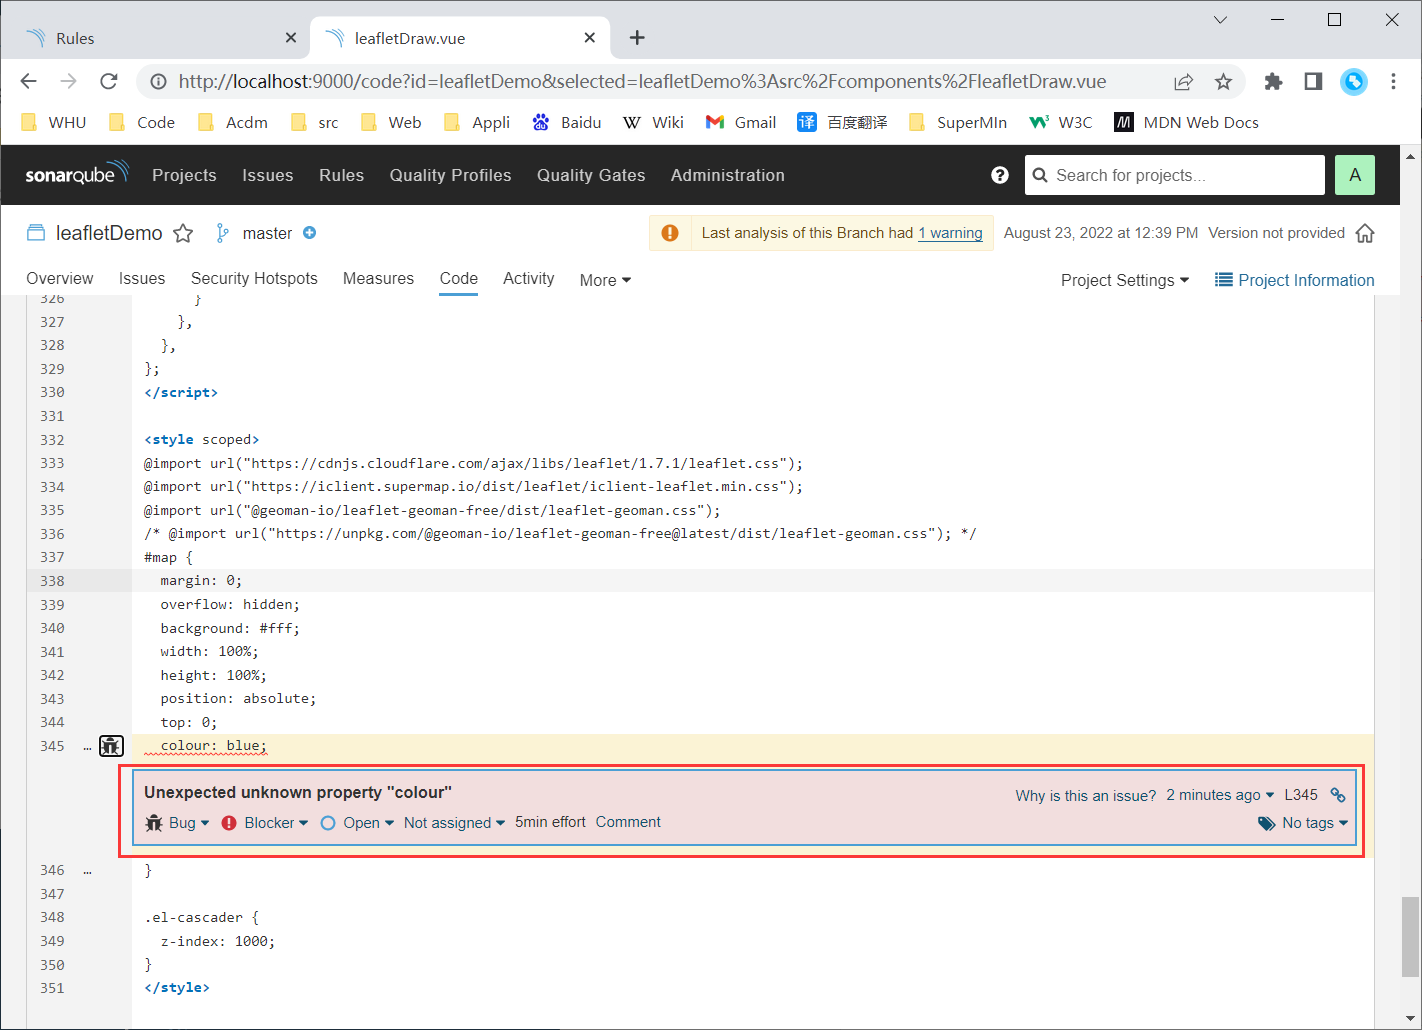1422x1030 pixels.
Task: Copy issue permalink link icon
Action: coord(1338,795)
